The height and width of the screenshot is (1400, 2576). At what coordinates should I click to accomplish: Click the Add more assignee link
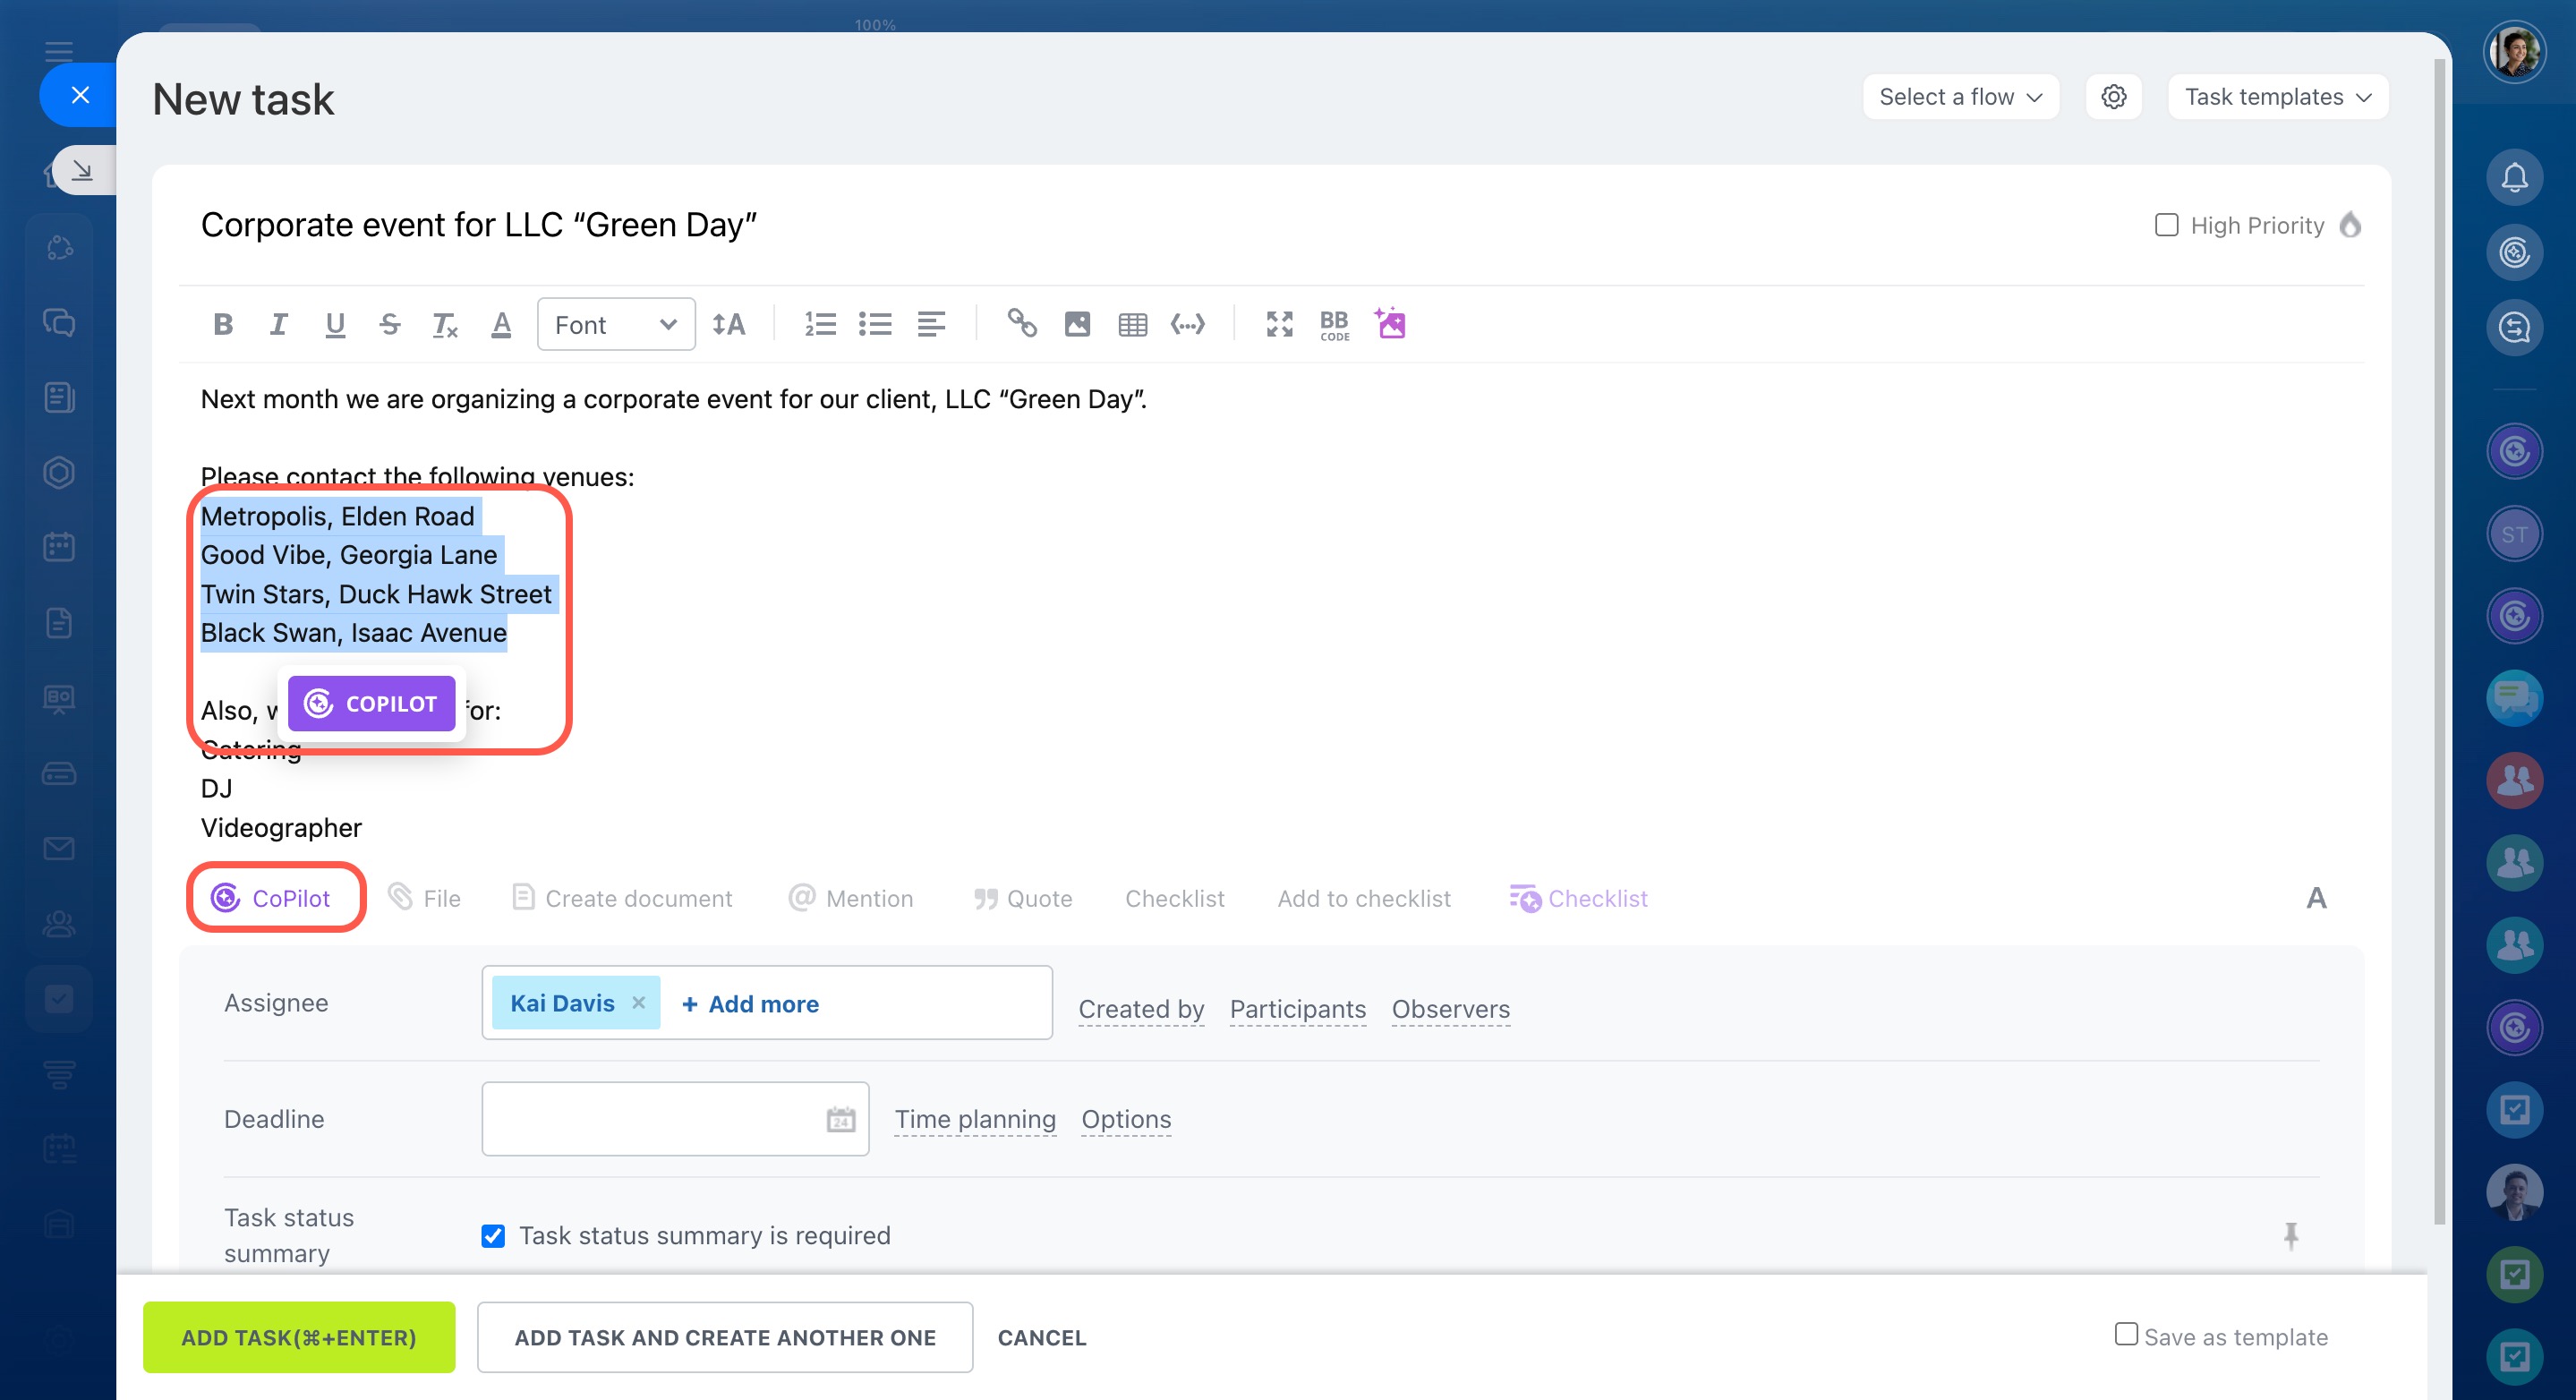coord(750,1003)
